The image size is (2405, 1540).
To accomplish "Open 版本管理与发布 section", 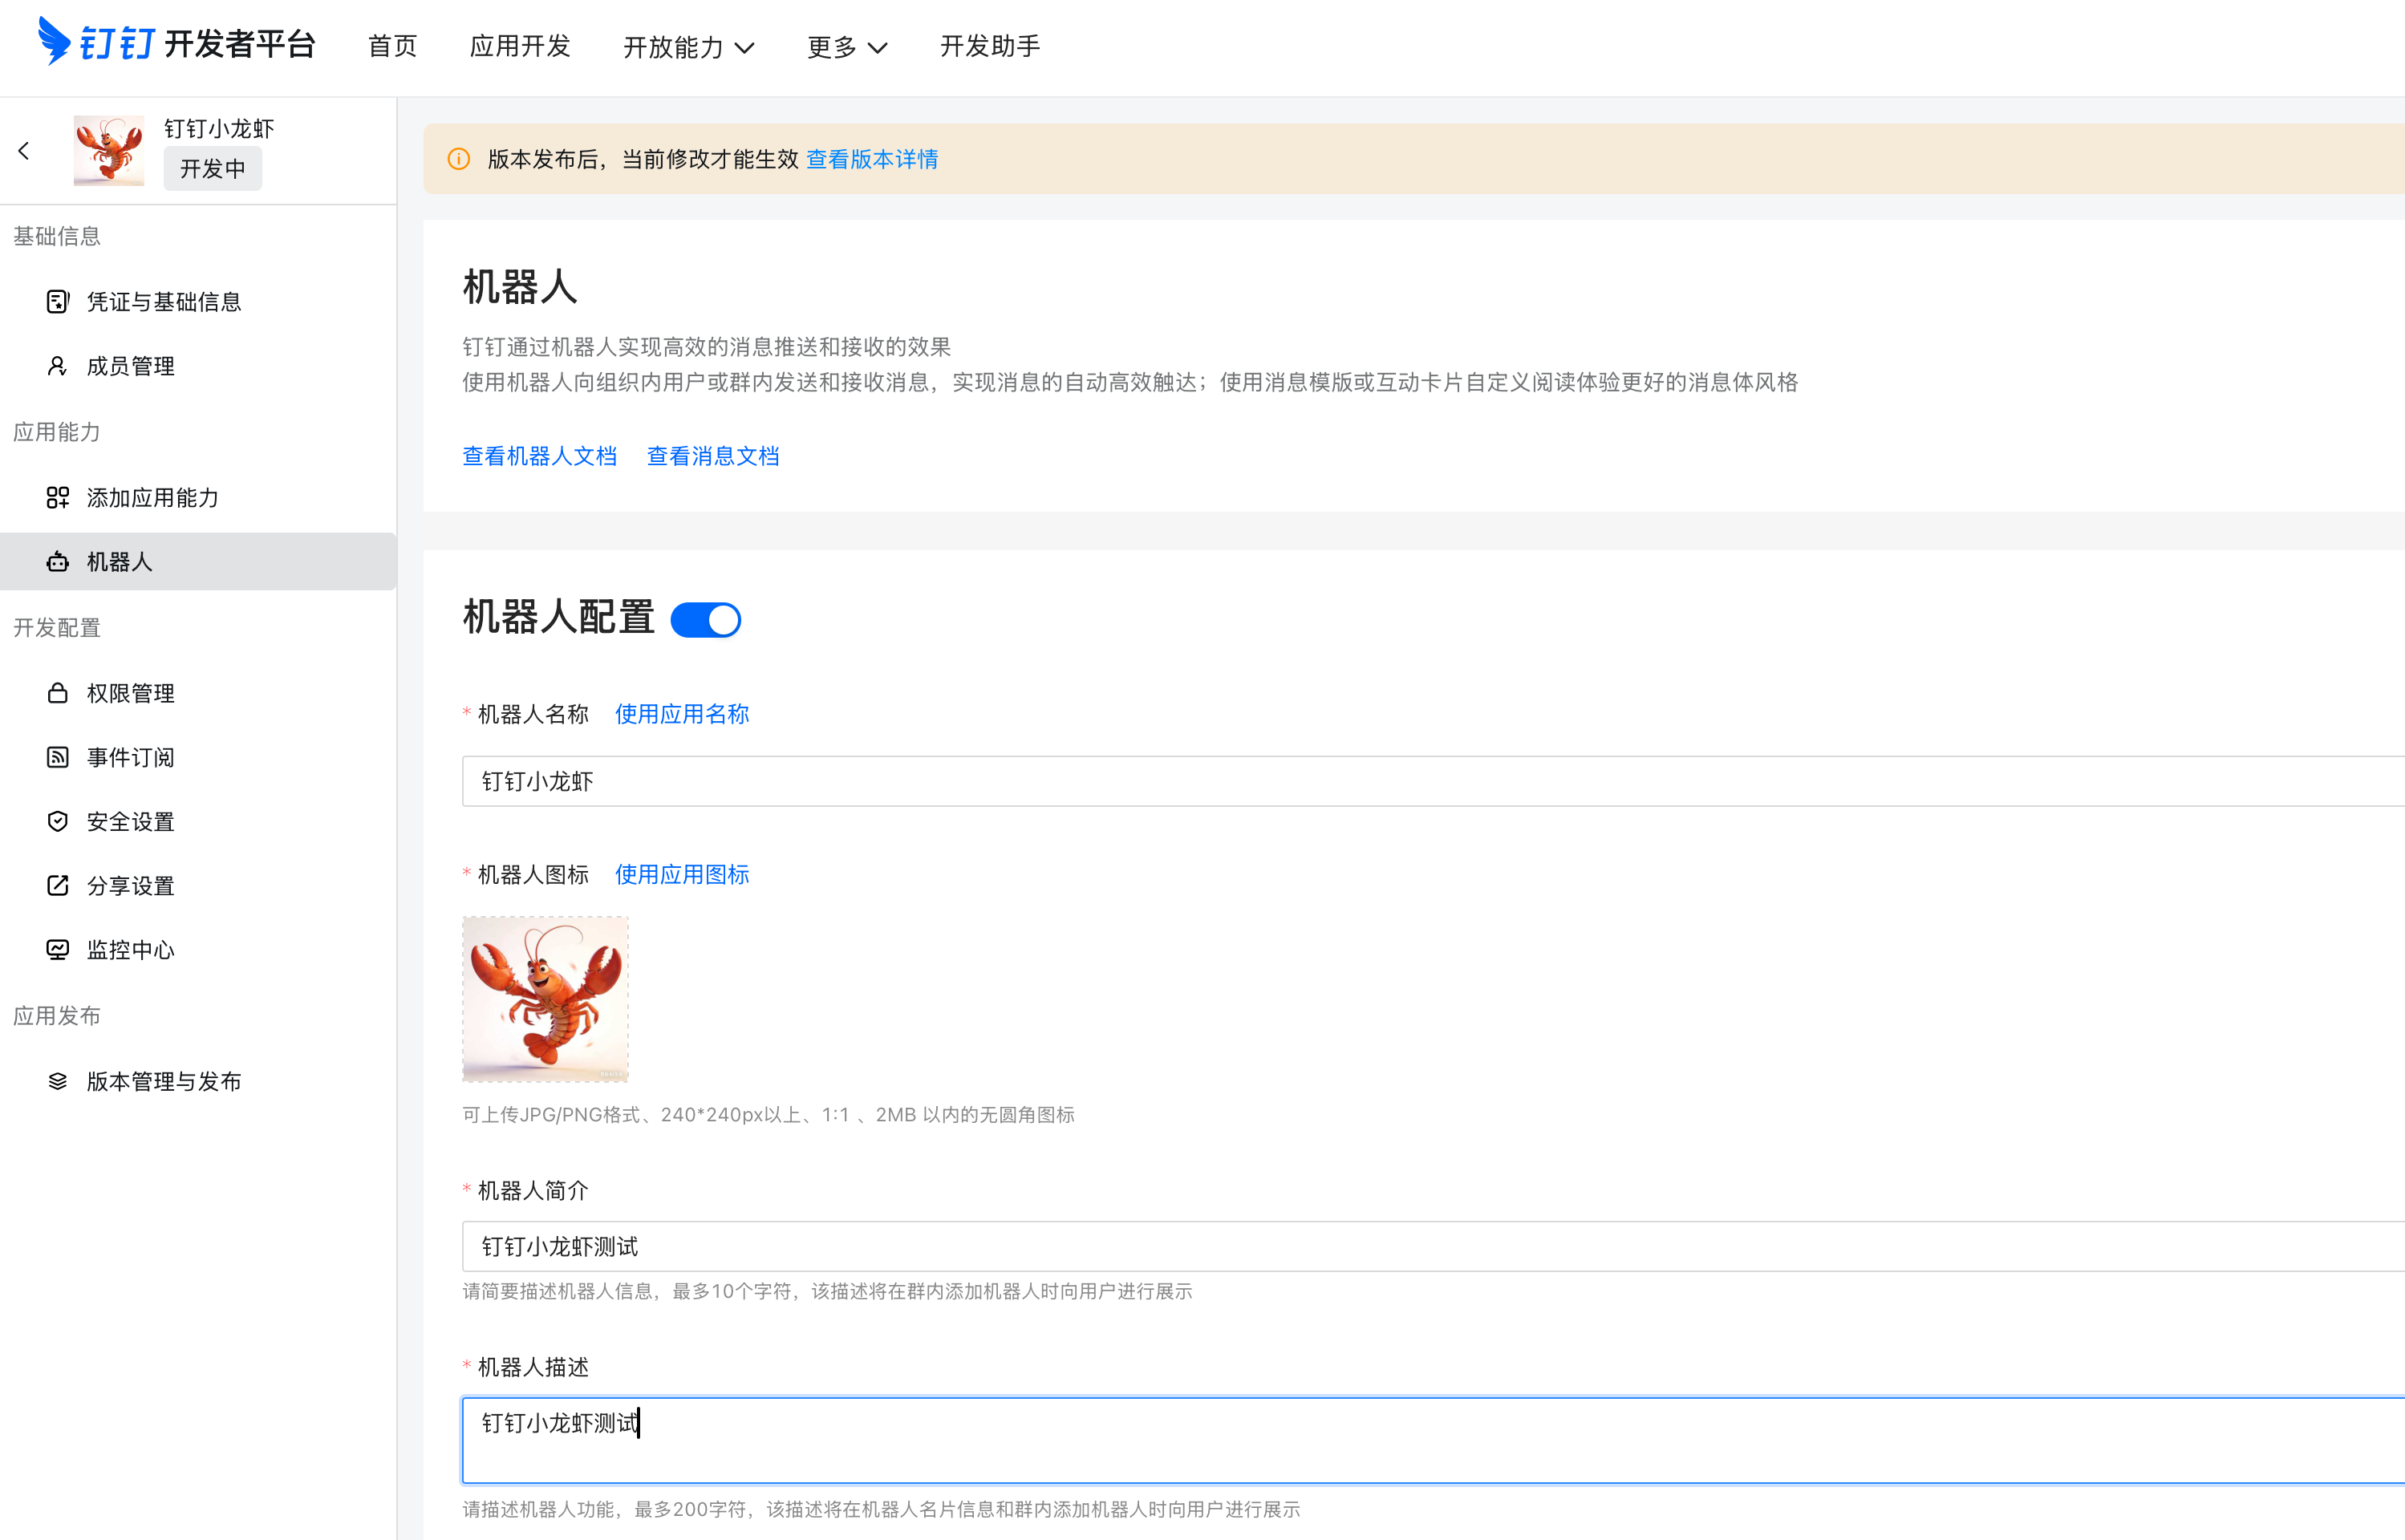I will pos(164,1080).
